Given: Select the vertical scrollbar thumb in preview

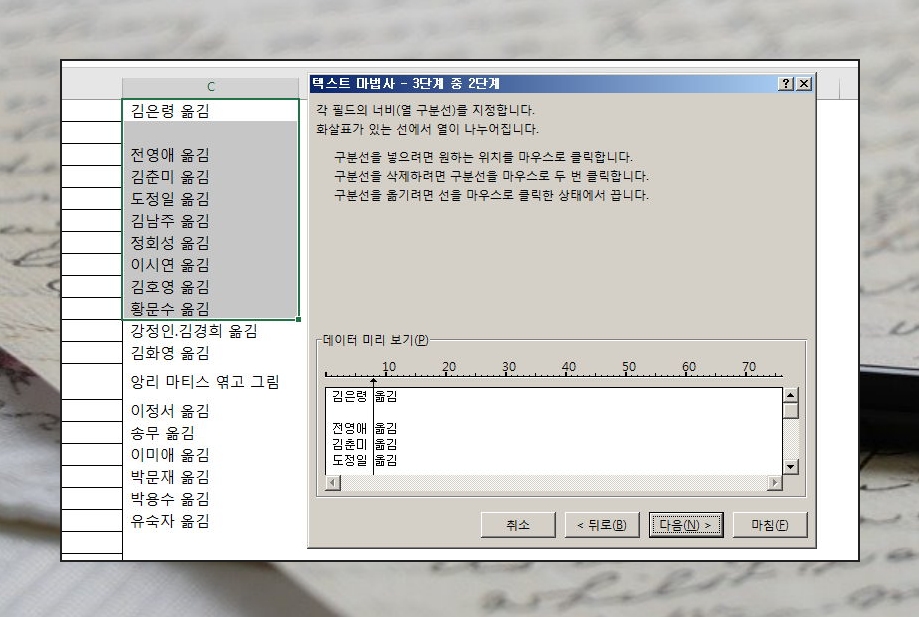Looking at the screenshot, I should click(790, 410).
